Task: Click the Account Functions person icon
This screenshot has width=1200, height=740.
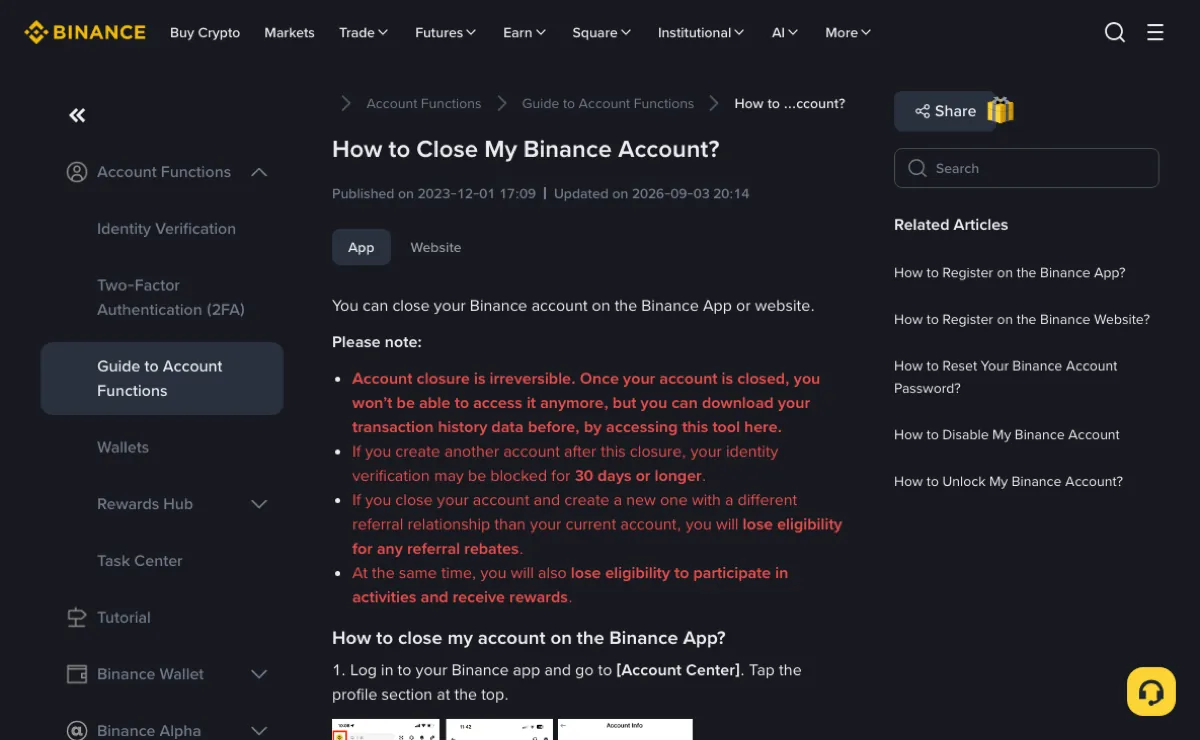Action: [77, 172]
